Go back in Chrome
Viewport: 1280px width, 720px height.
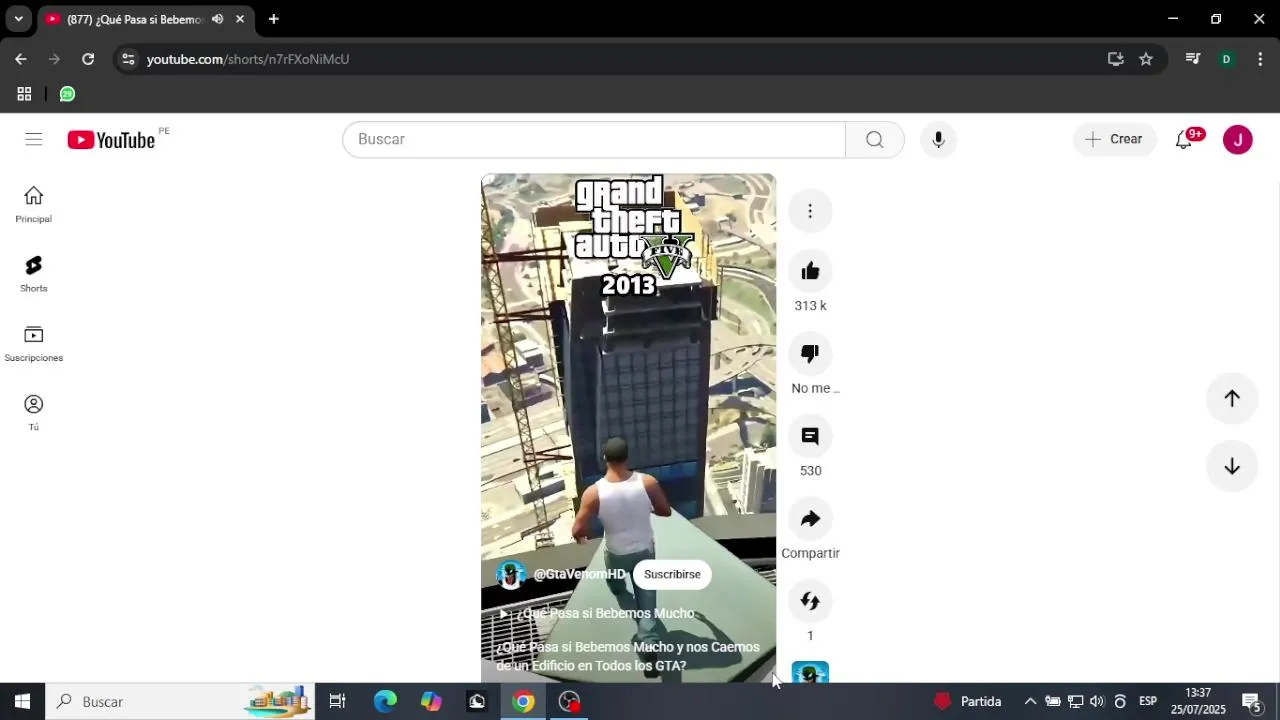21,59
